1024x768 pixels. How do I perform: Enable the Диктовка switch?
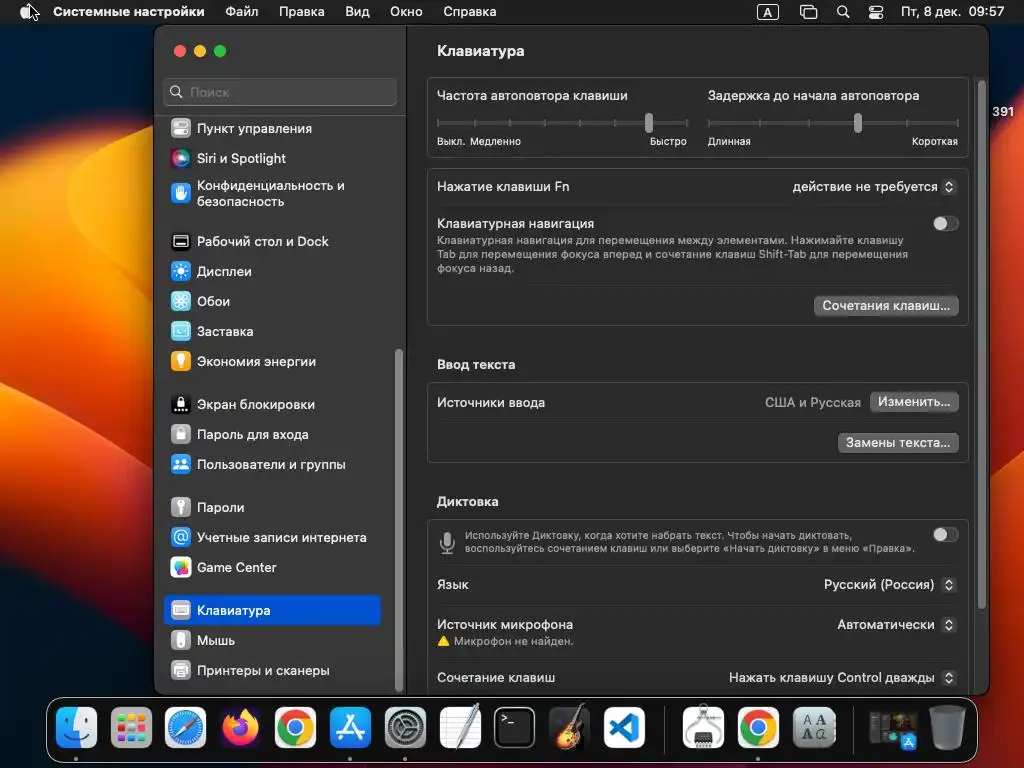point(945,534)
